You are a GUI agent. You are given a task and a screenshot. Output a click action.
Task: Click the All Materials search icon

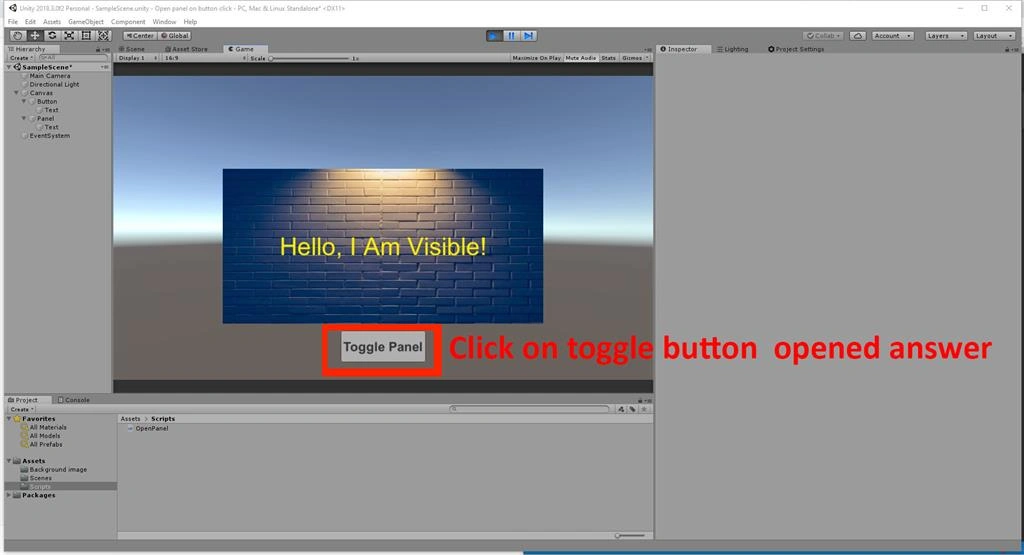[24, 428]
